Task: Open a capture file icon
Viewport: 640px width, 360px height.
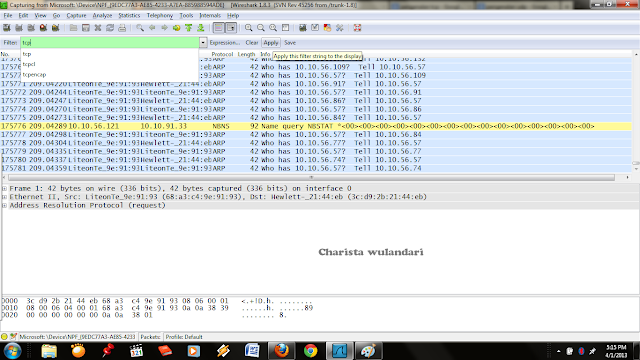Action: point(73,28)
